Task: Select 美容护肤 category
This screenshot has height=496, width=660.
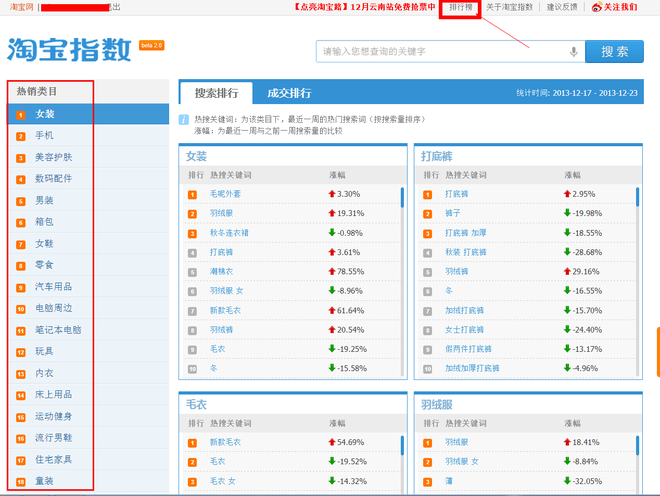Action: 88,157
